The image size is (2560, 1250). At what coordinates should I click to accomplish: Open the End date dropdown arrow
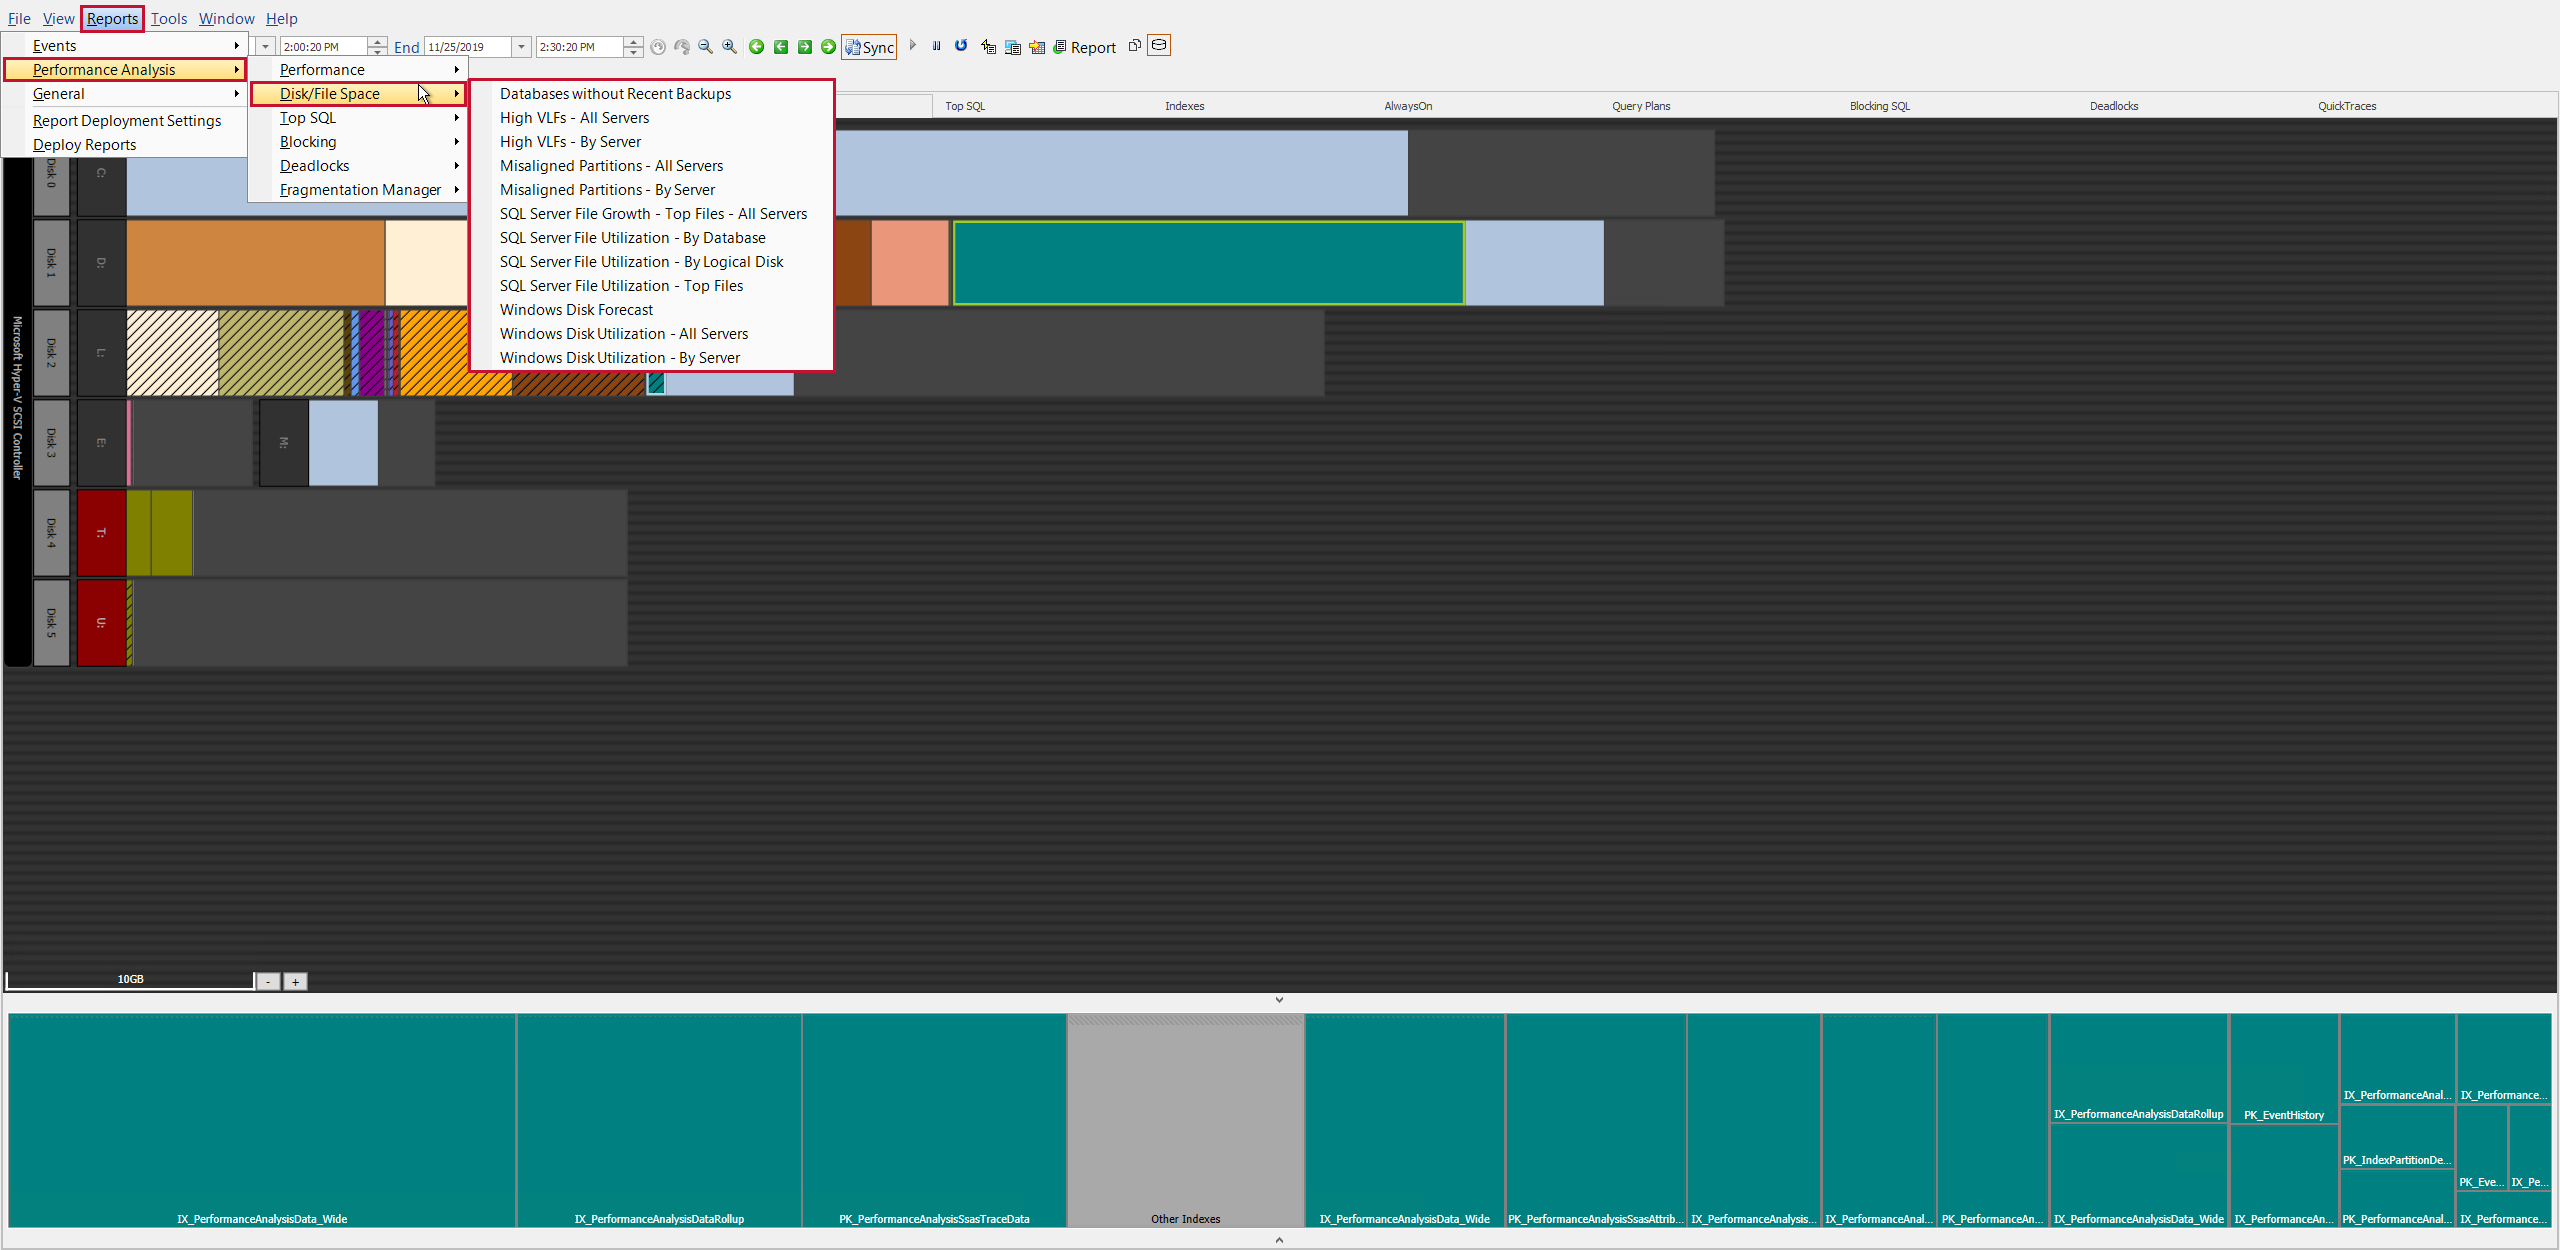521,46
